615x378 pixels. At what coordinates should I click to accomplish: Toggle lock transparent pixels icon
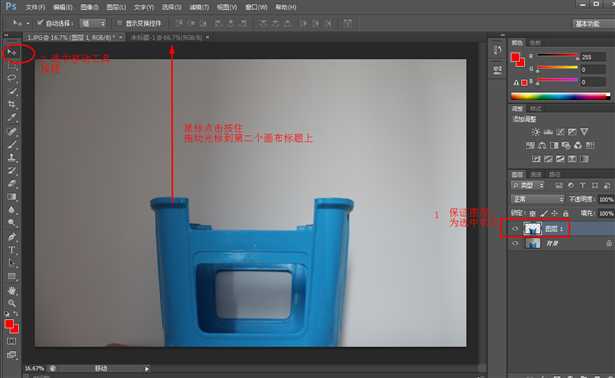(533, 213)
